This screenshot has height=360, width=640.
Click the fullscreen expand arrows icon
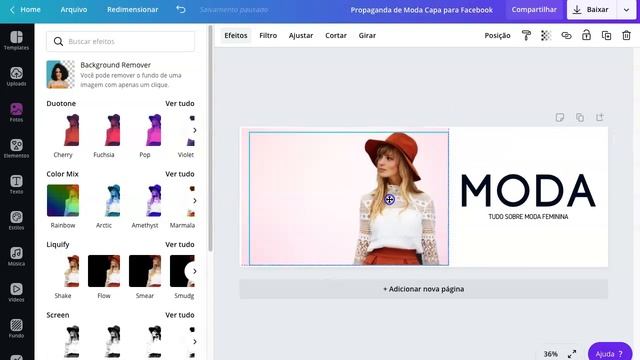pyautogui.click(x=572, y=354)
